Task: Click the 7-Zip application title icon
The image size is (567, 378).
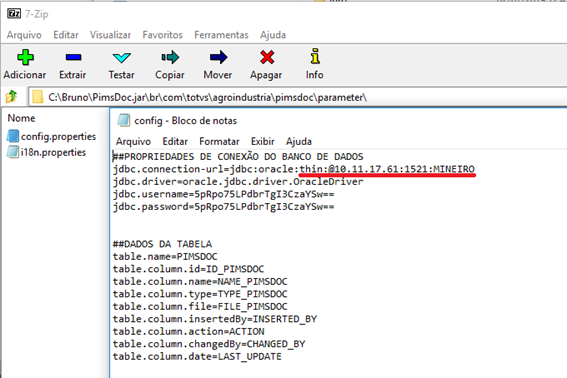Action: pyautogui.click(x=14, y=14)
